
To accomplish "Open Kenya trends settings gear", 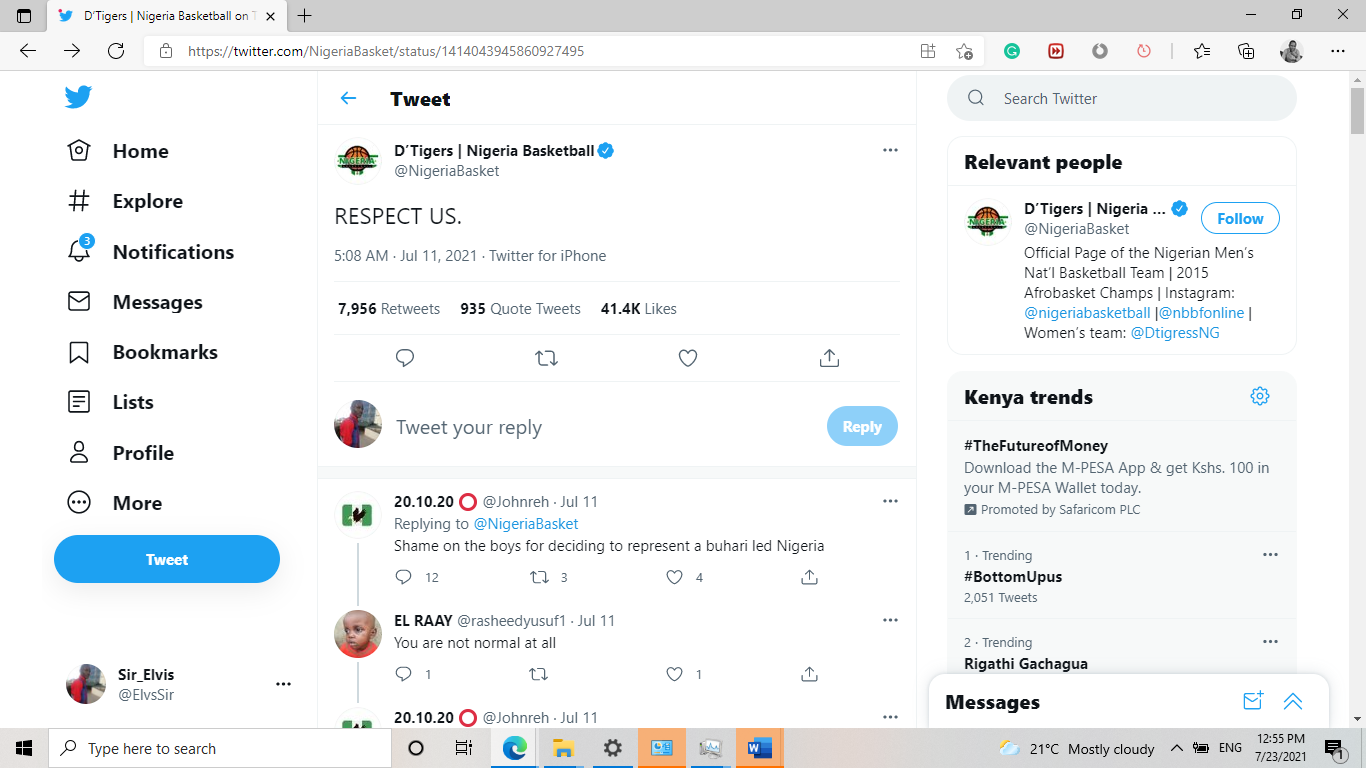I will click(x=1260, y=396).
